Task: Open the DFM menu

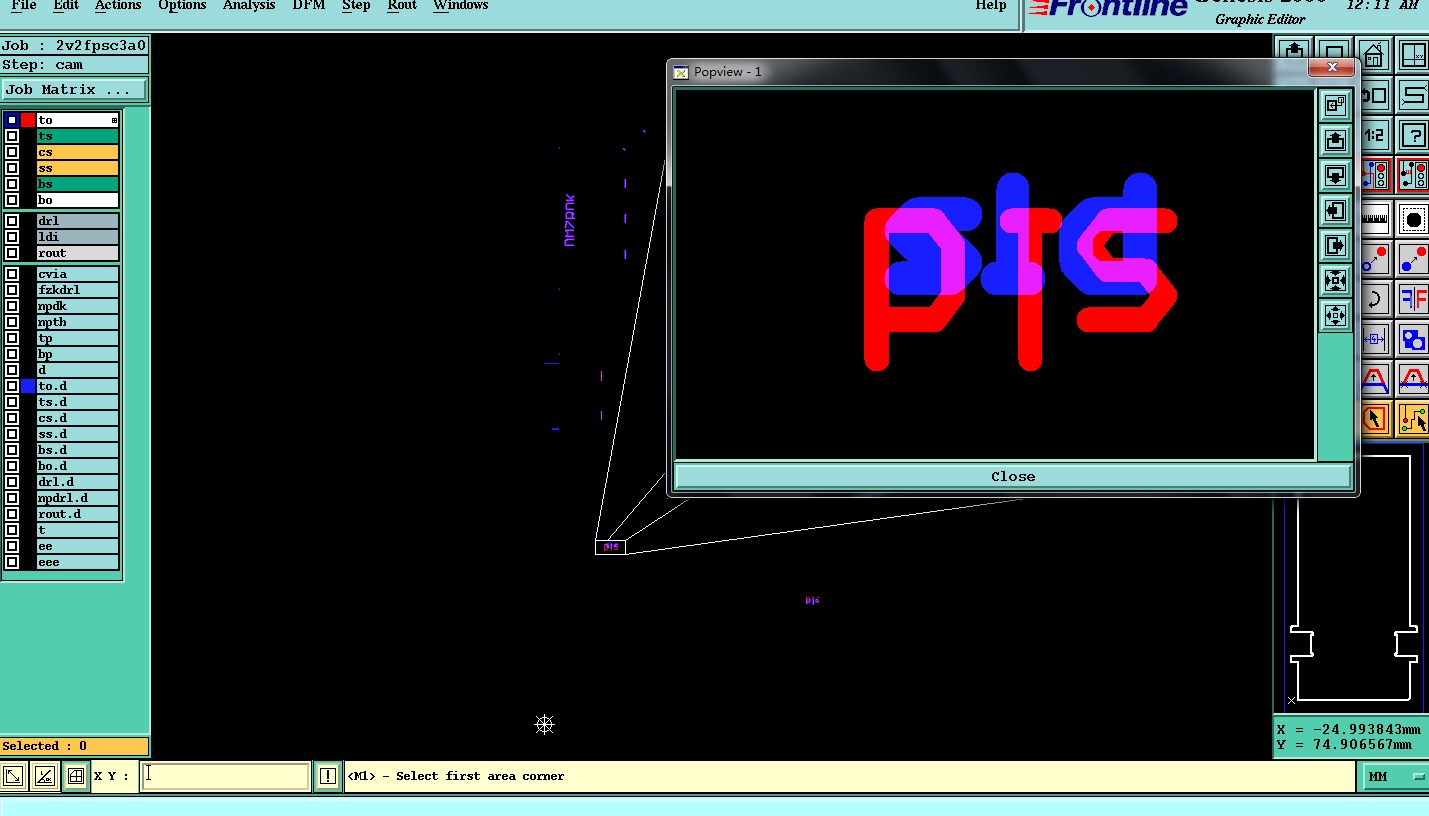Action: coord(308,6)
